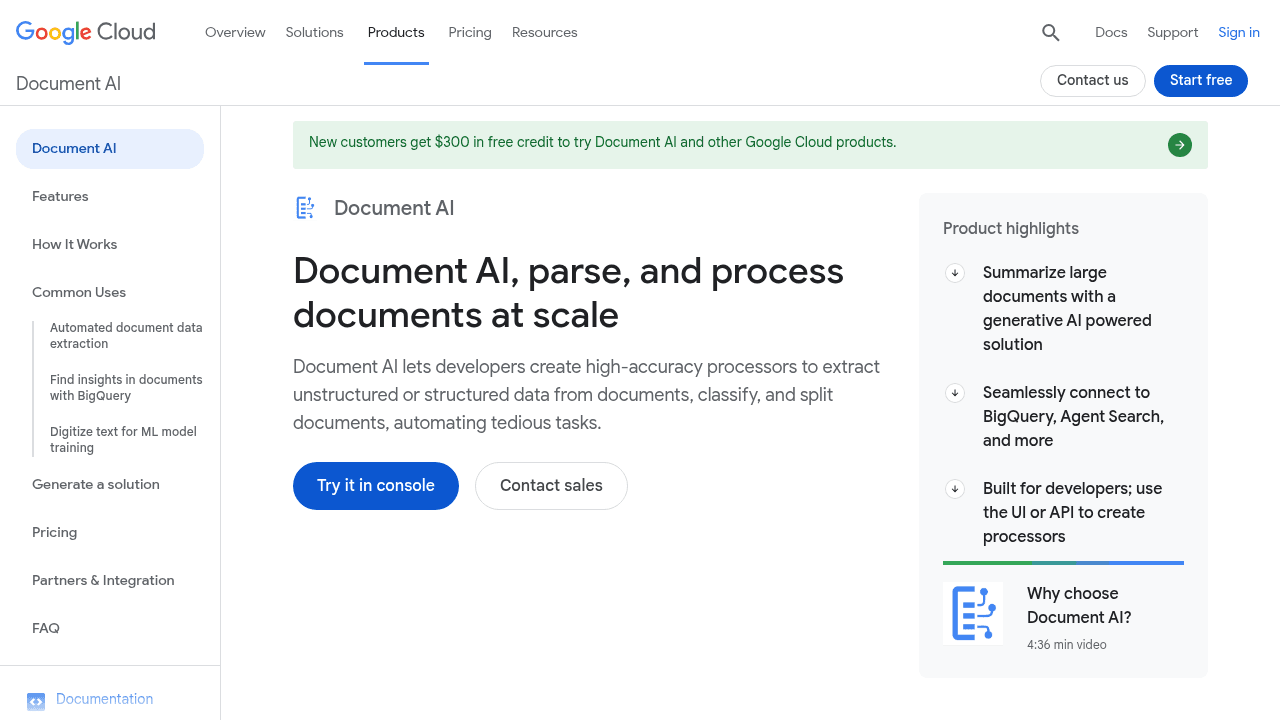
Task: Click the Product highlights heading
Action: pyautogui.click(x=1011, y=228)
